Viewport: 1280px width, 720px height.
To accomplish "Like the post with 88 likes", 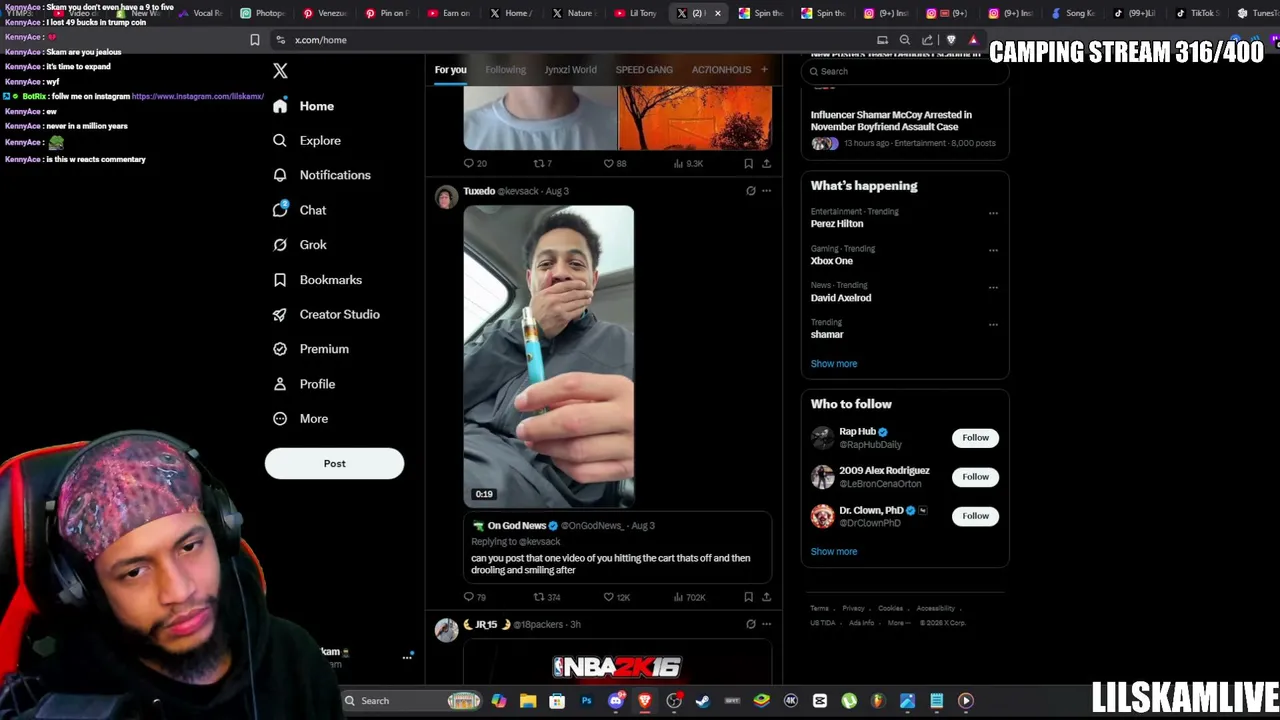I will coord(614,163).
